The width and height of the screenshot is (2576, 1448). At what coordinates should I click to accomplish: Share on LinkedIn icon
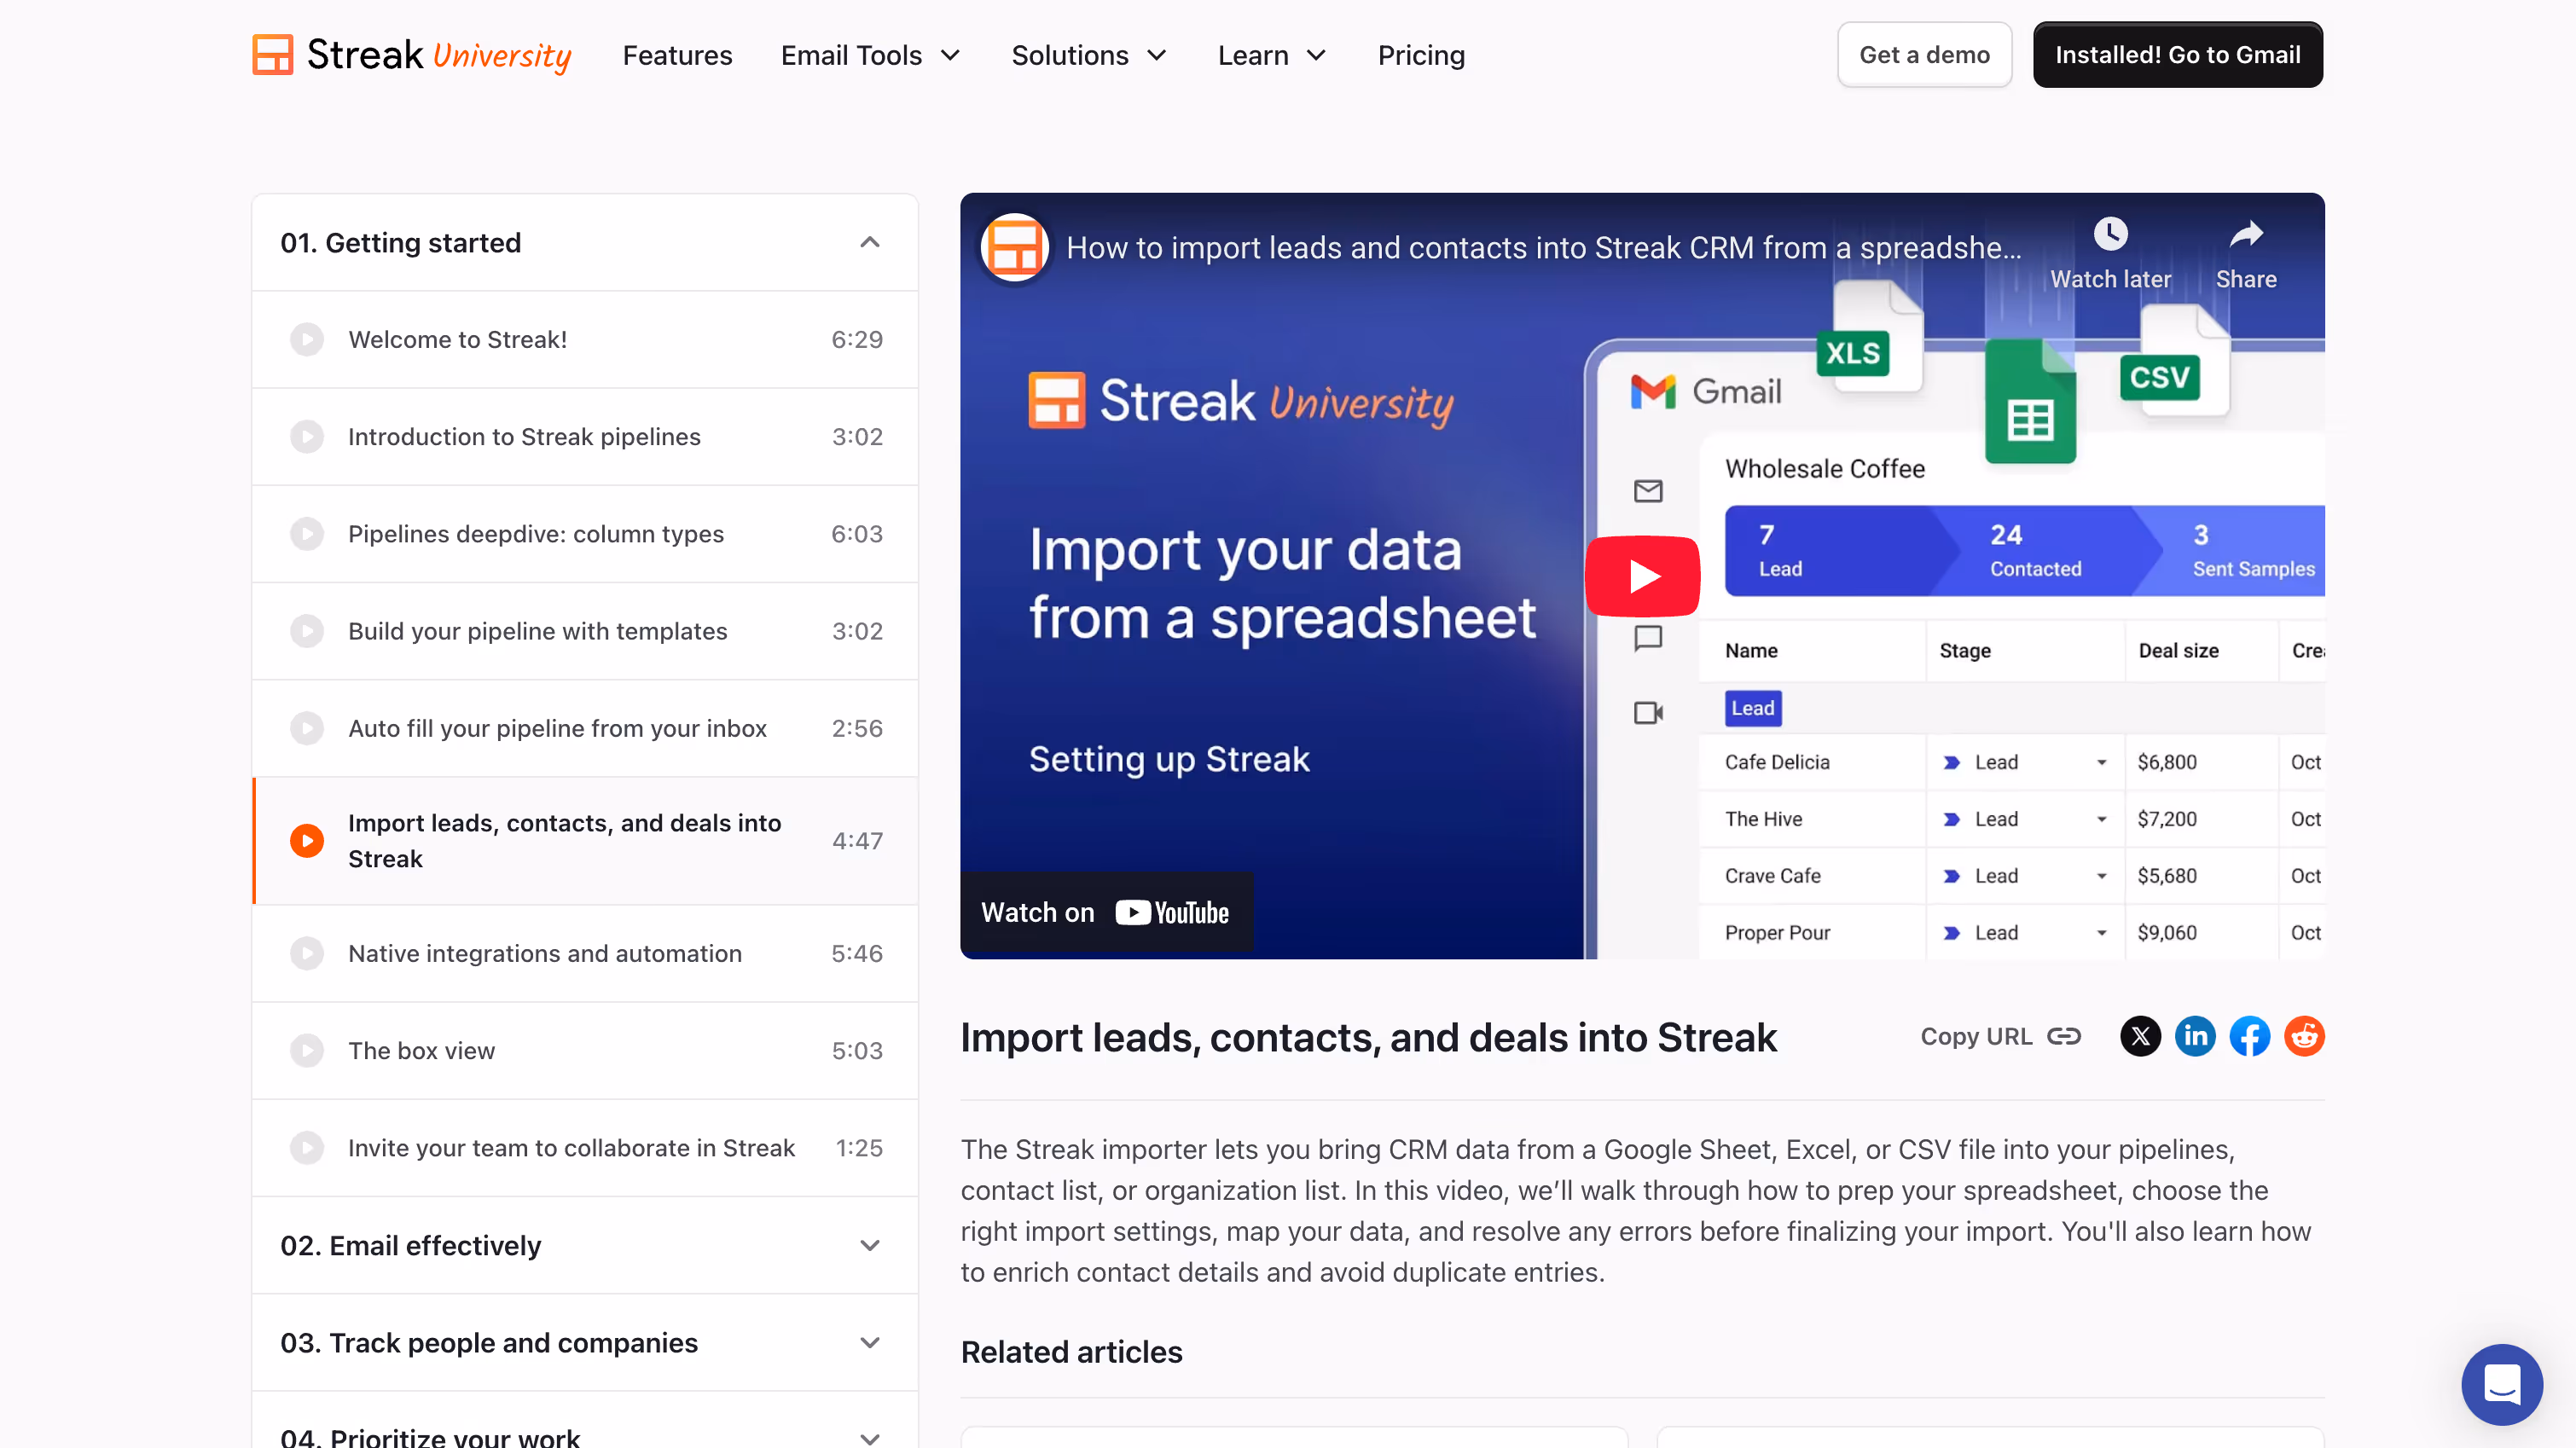pos(2195,1036)
